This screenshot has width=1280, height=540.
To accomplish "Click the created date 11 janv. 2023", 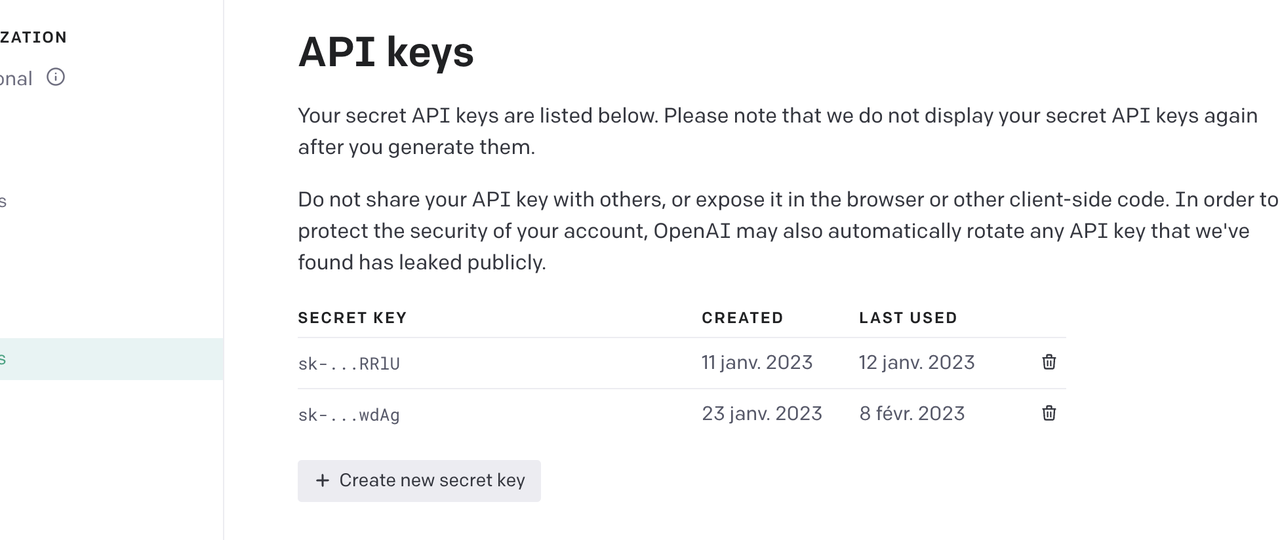I will pos(757,362).
